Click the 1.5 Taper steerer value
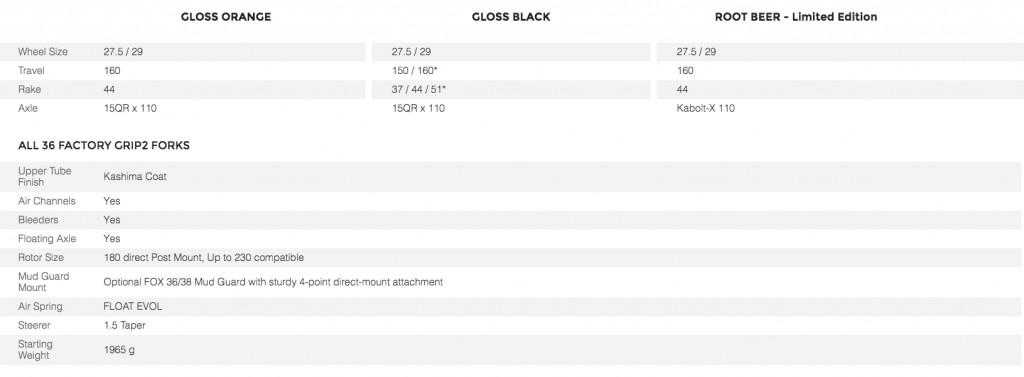 (124, 325)
